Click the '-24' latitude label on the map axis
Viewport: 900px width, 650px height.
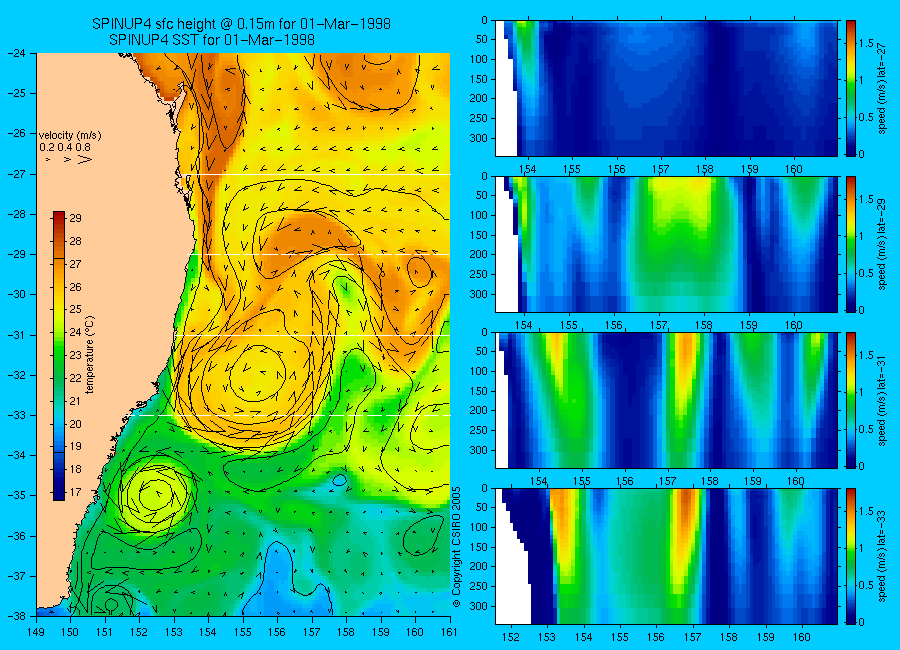[x=17, y=53]
